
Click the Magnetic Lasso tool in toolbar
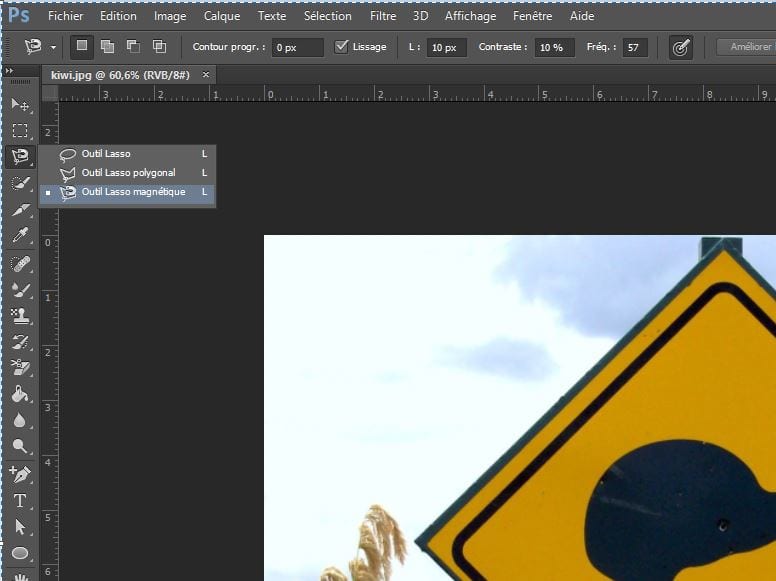coord(20,157)
